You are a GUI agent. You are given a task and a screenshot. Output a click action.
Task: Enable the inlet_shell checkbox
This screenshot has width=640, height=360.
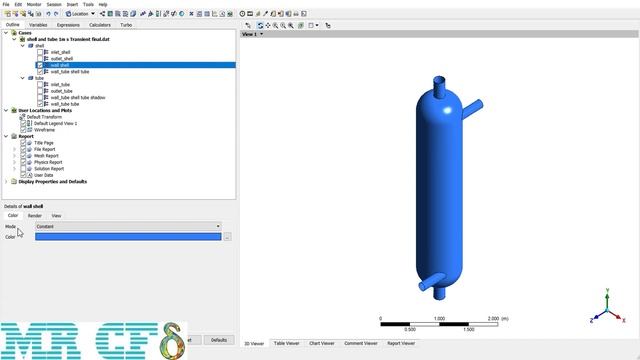[40, 52]
